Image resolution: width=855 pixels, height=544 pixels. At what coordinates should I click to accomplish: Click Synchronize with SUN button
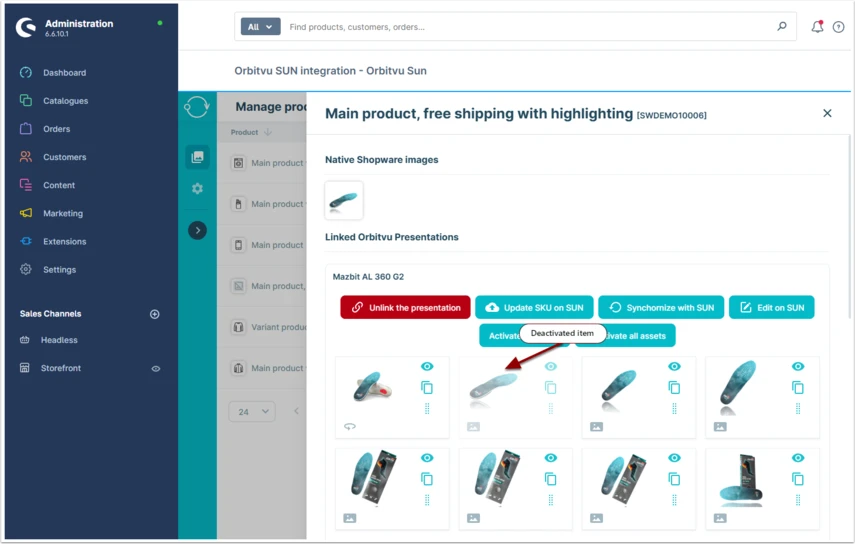tap(661, 307)
